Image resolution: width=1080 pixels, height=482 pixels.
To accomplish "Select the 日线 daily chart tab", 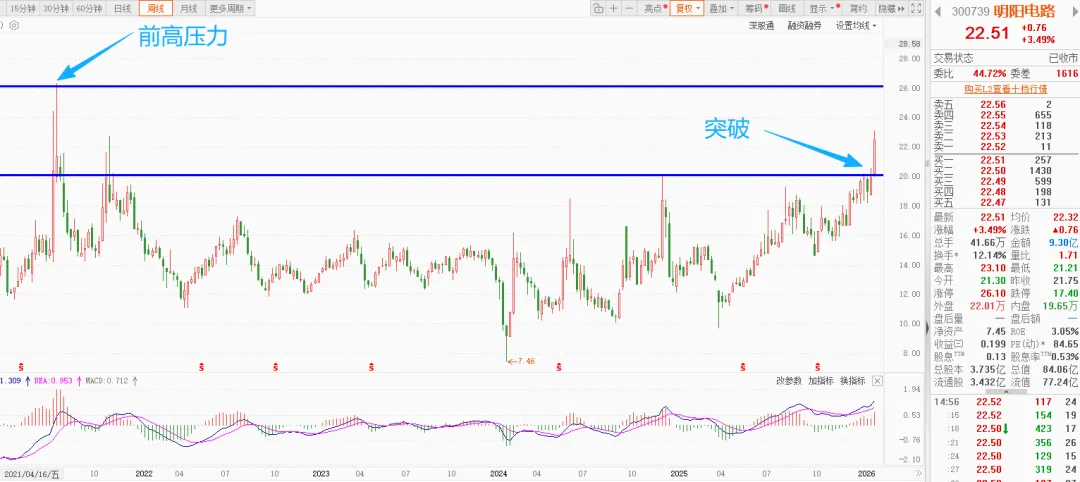I will tap(123, 9).
